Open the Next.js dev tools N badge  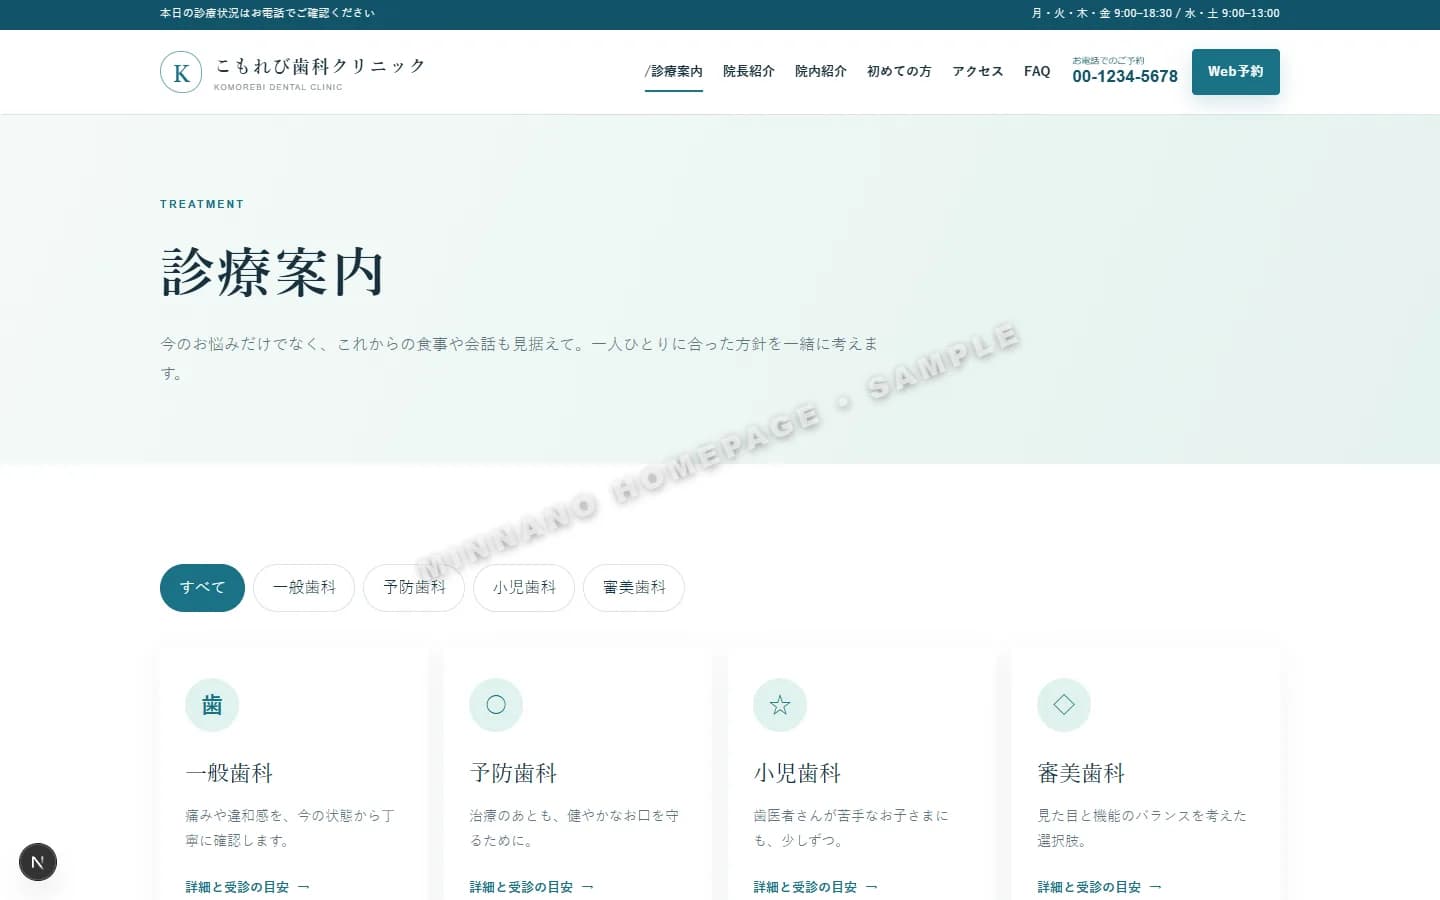[38, 862]
